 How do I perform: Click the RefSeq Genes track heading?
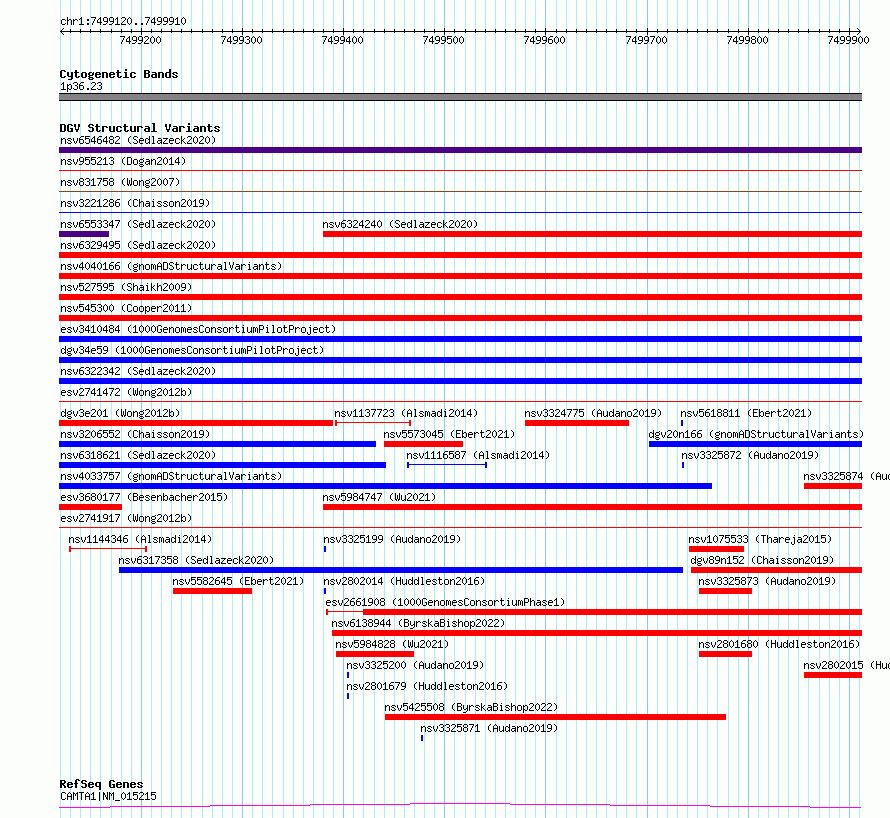[101, 784]
